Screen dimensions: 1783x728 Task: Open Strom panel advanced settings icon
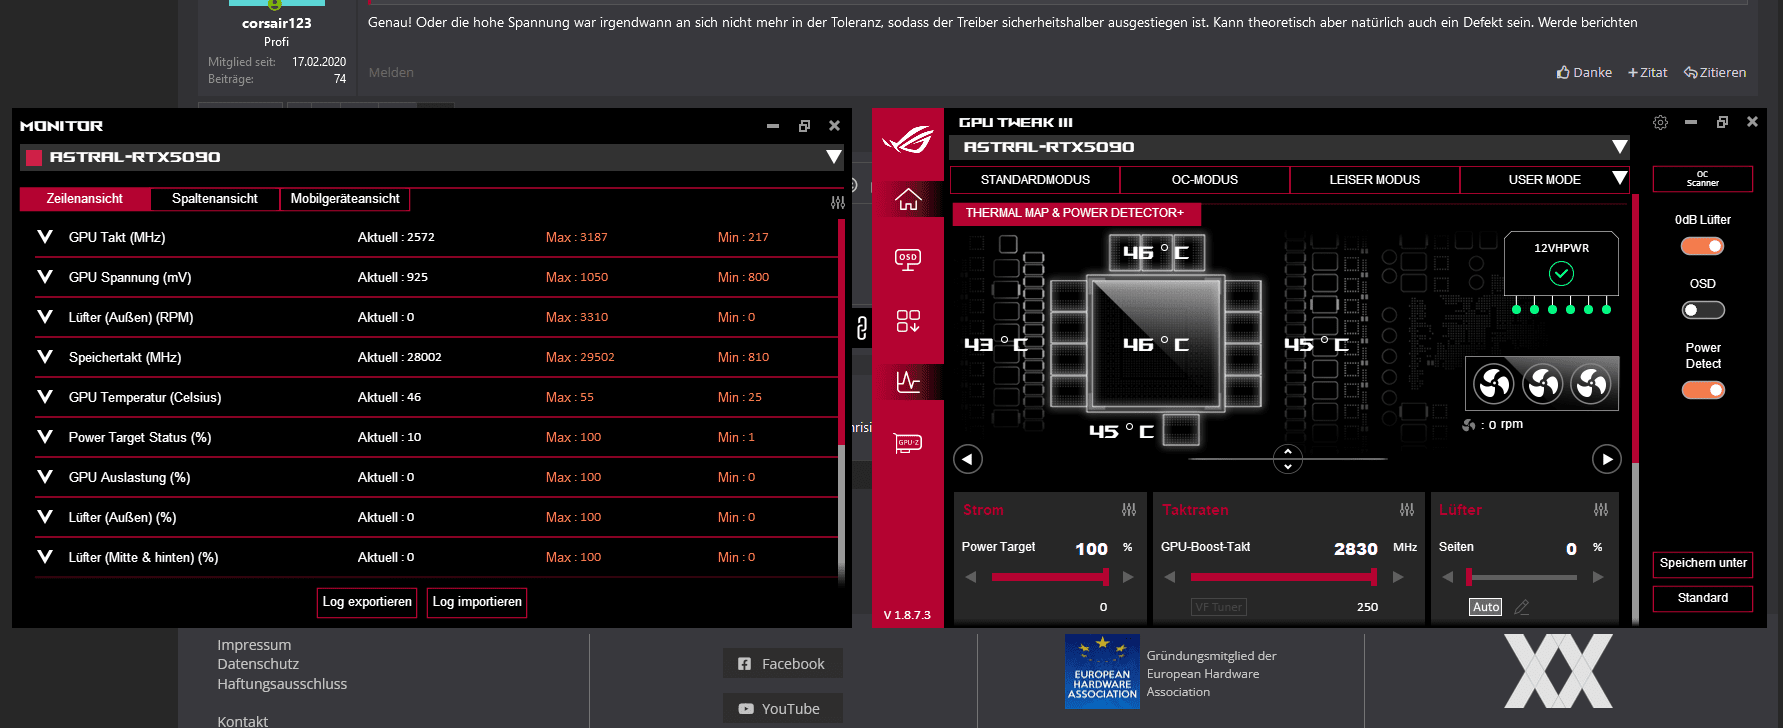tap(1129, 510)
